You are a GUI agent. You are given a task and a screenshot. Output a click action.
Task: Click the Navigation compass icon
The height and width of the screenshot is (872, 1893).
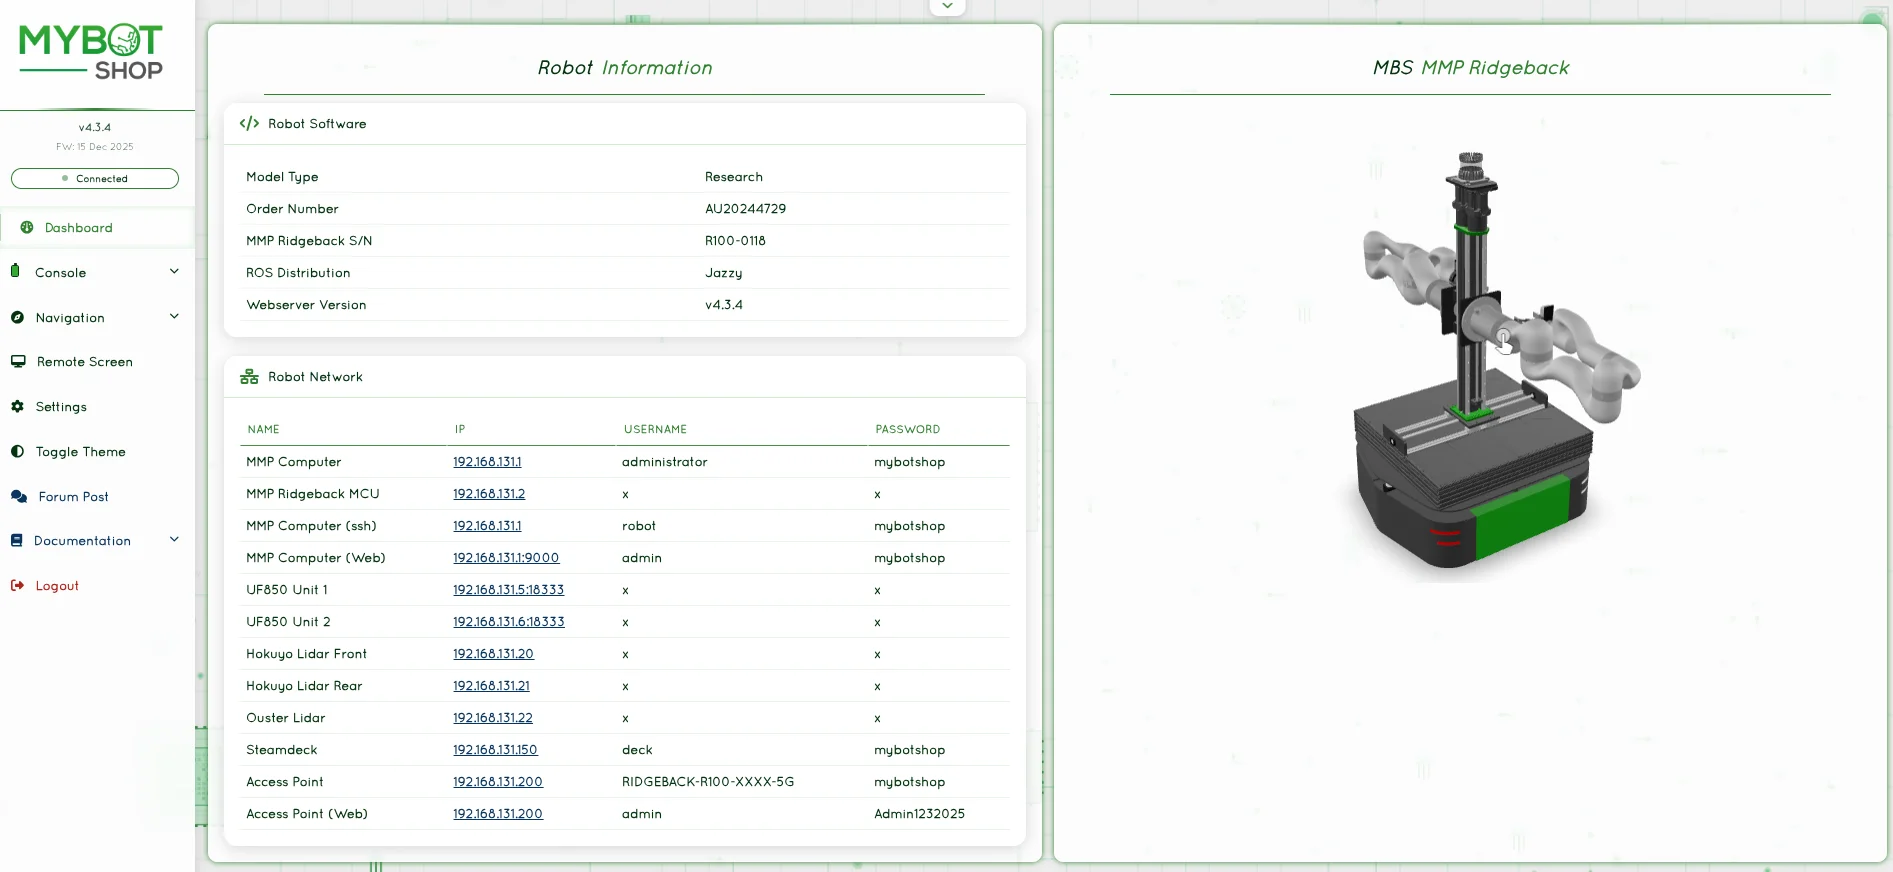coord(17,317)
